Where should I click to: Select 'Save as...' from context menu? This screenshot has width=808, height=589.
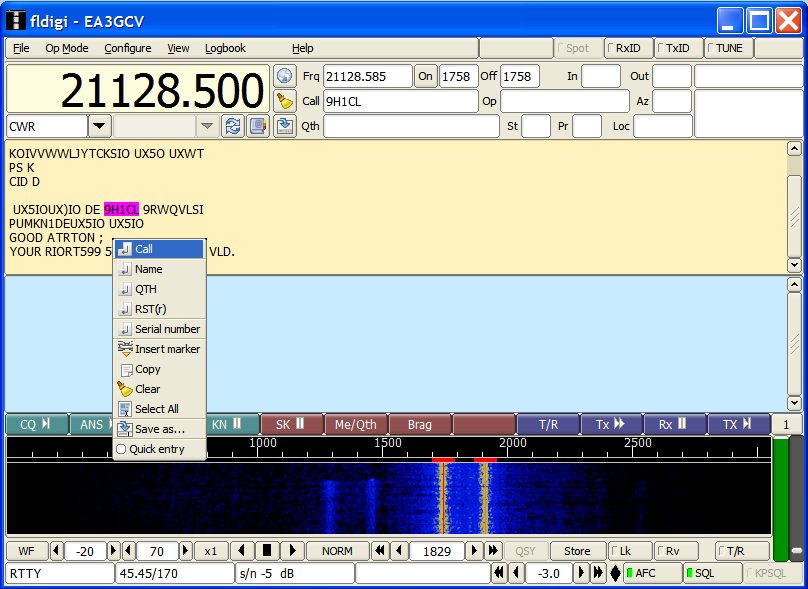tap(159, 429)
